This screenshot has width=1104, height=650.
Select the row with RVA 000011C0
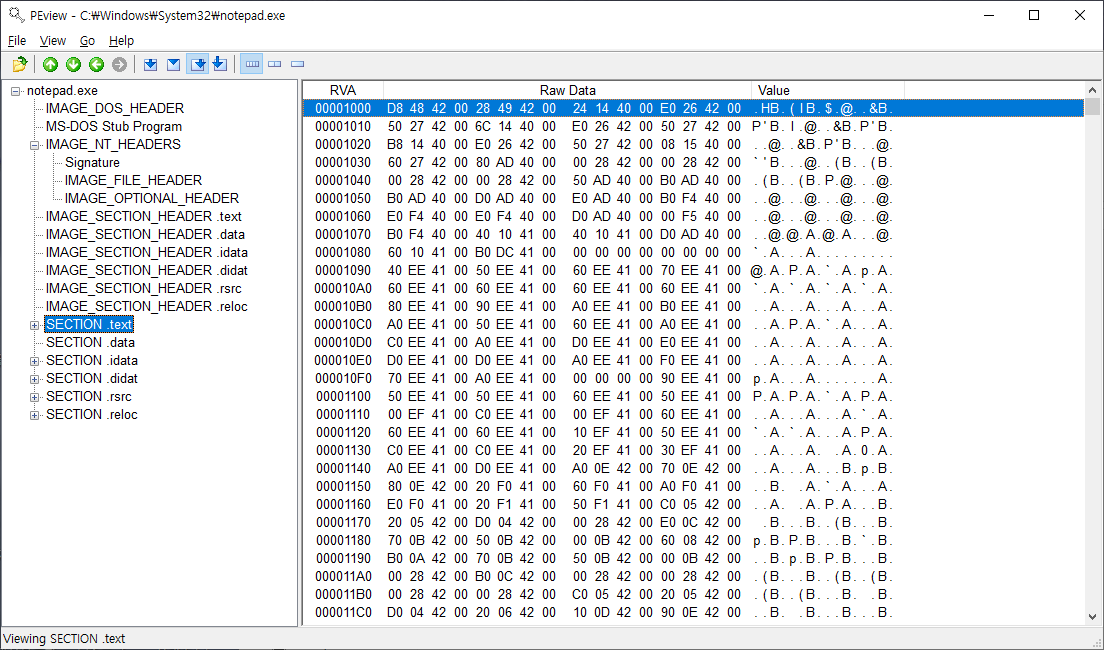click(x=694, y=612)
